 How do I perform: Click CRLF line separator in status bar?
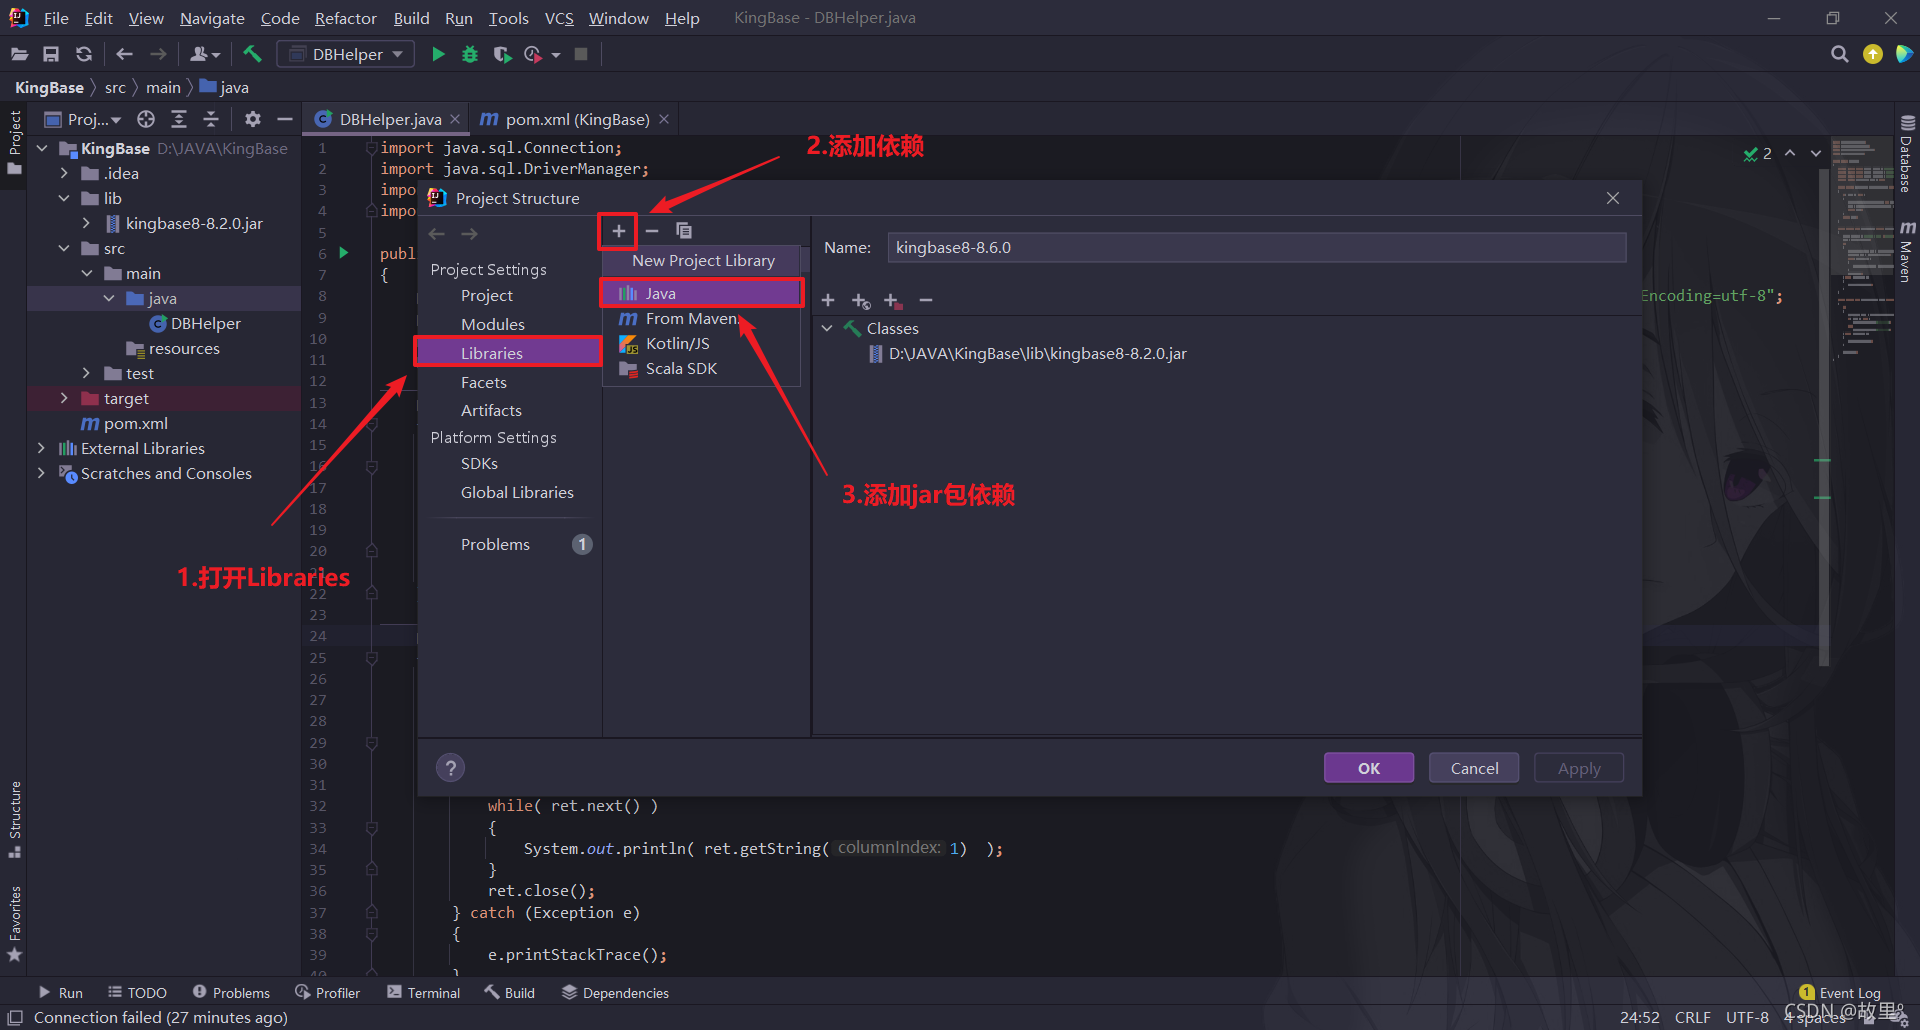1692,1017
